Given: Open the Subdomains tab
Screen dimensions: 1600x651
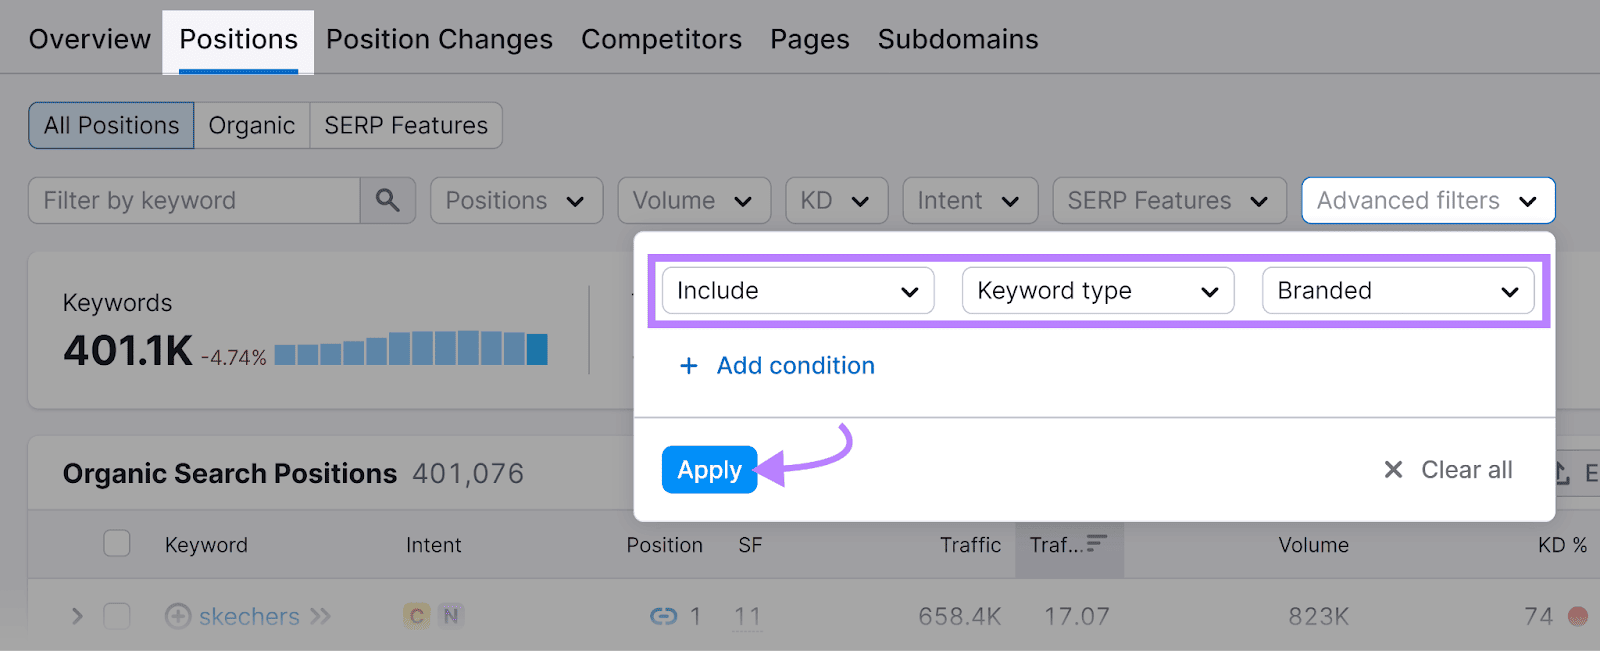Looking at the screenshot, I should (957, 39).
